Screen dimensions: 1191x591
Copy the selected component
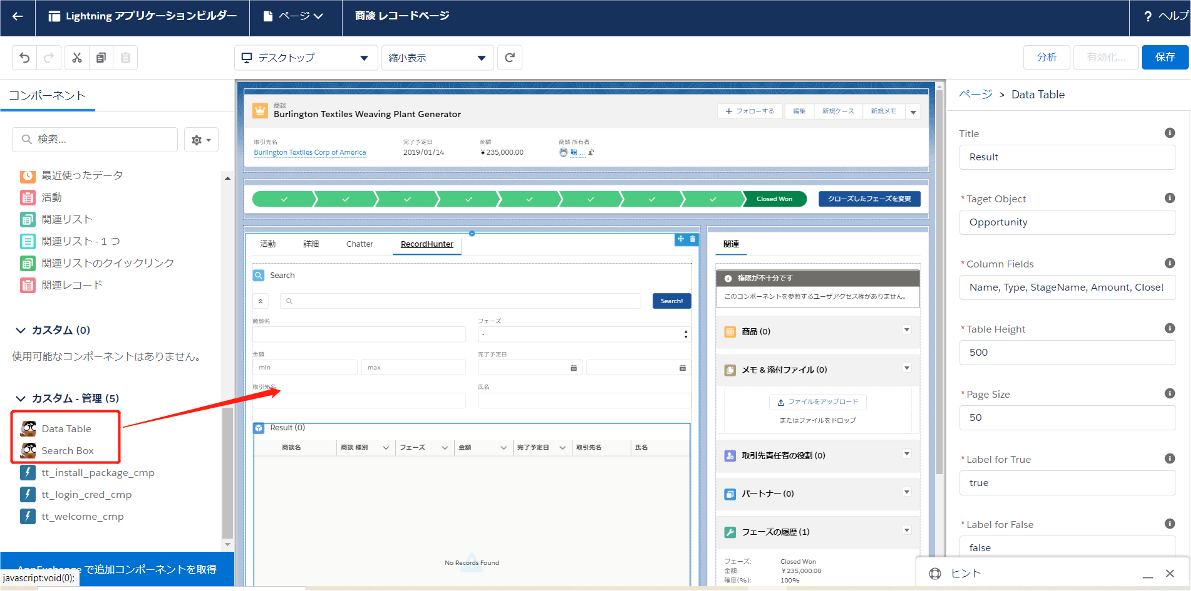[x=101, y=58]
